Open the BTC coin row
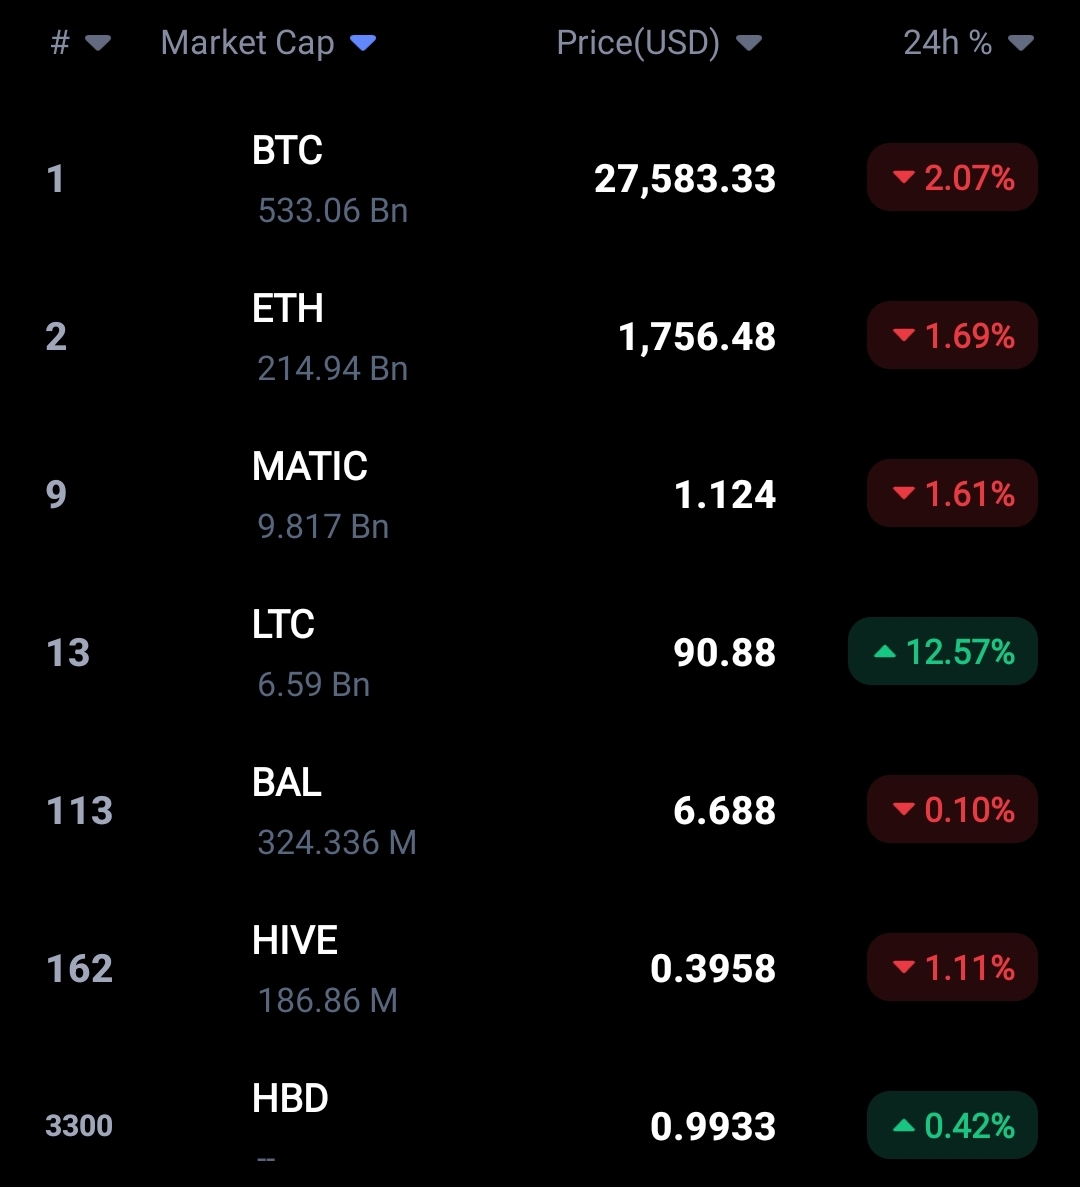Screen dimensions: 1080x1187 click(x=540, y=179)
